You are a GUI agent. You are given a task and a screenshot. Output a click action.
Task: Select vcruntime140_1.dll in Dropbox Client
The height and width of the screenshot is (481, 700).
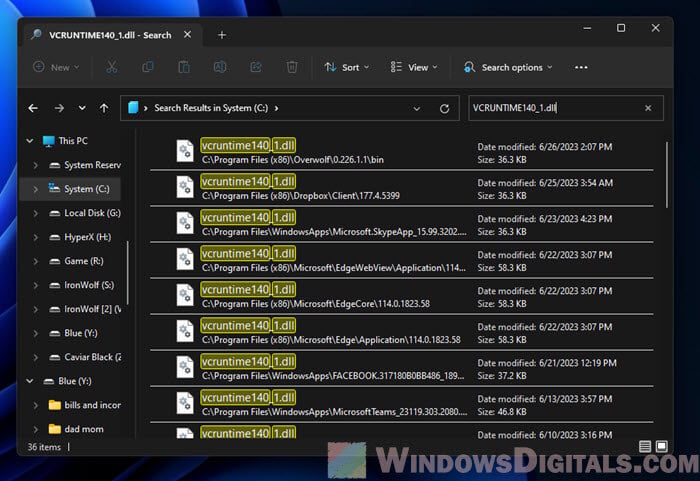(402, 188)
